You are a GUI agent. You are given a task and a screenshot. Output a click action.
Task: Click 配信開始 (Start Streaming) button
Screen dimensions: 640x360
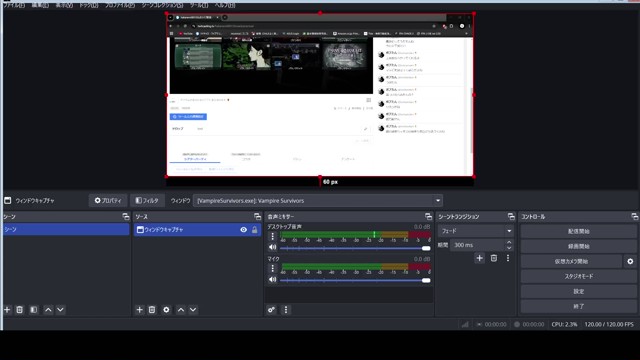coord(579,231)
